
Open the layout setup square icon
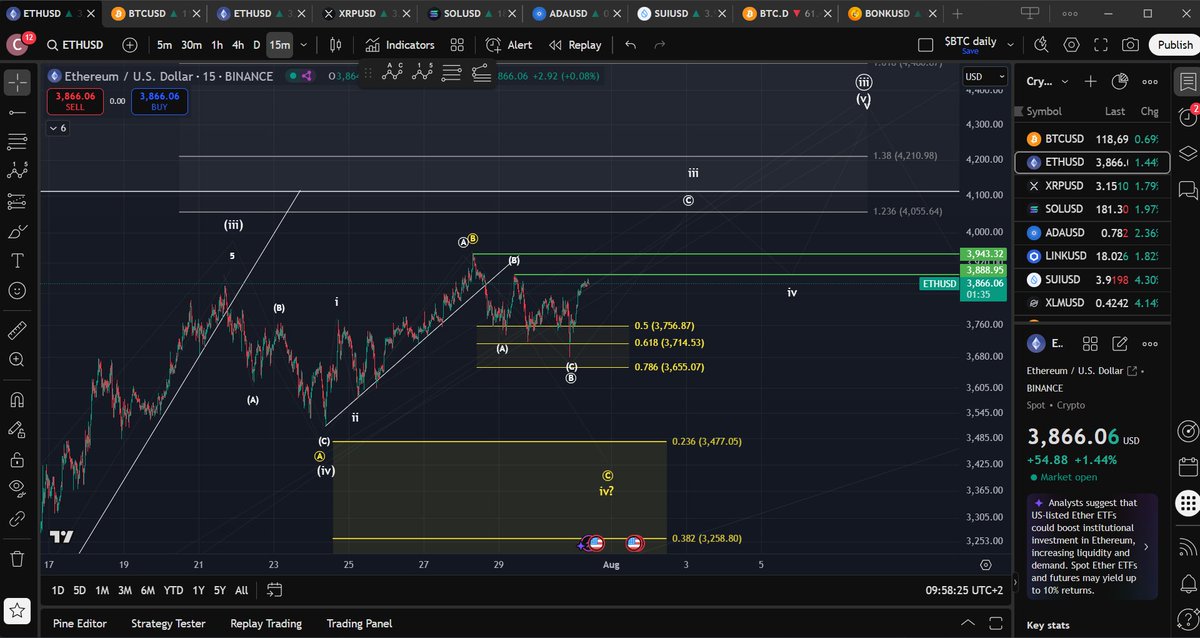(926, 45)
